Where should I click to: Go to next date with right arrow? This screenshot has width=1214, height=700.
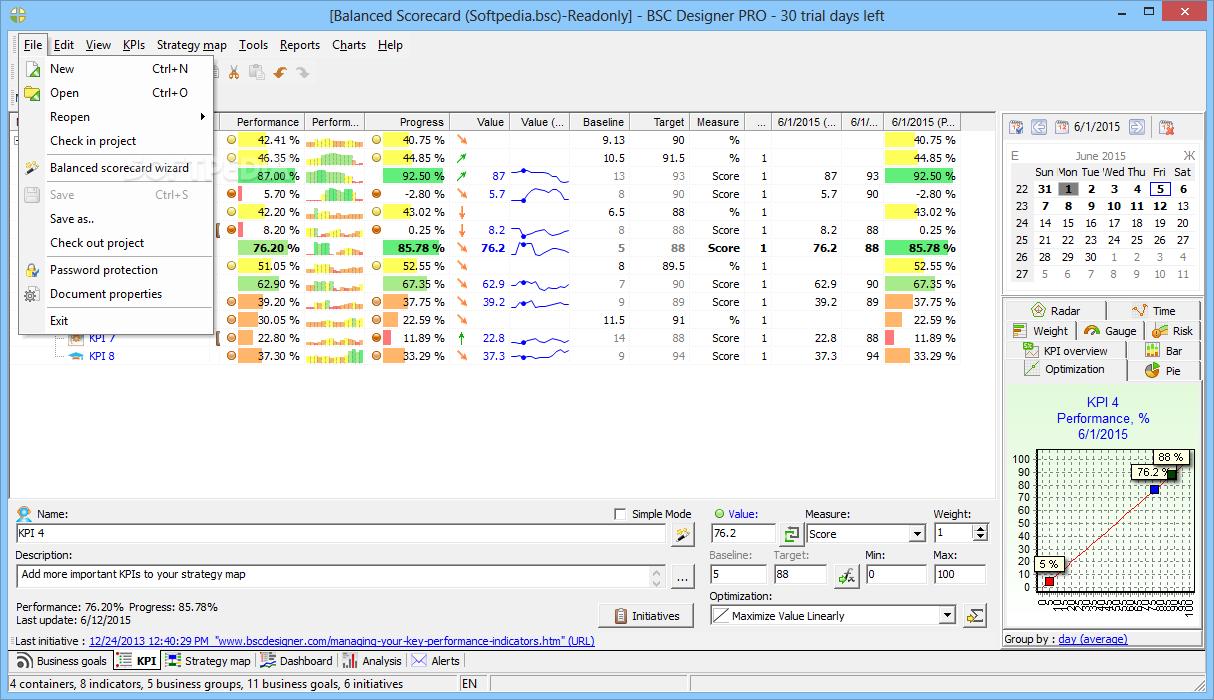pyautogui.click(x=1136, y=127)
